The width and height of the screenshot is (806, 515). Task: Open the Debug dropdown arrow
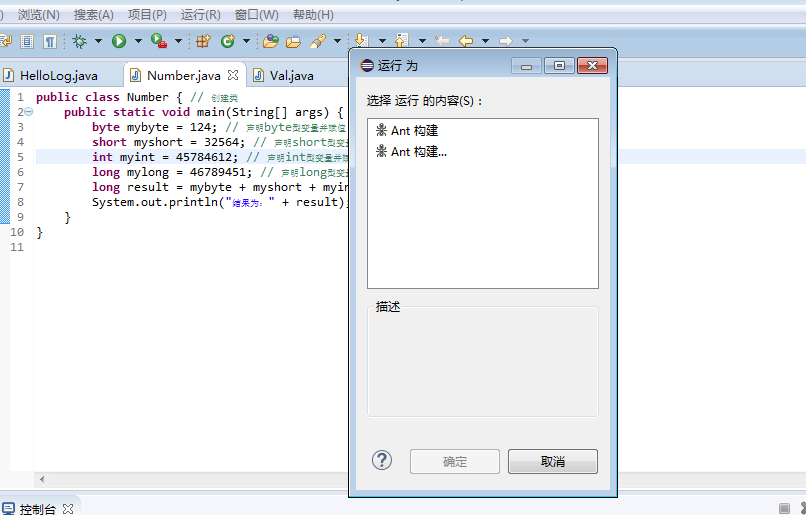[x=98, y=41]
